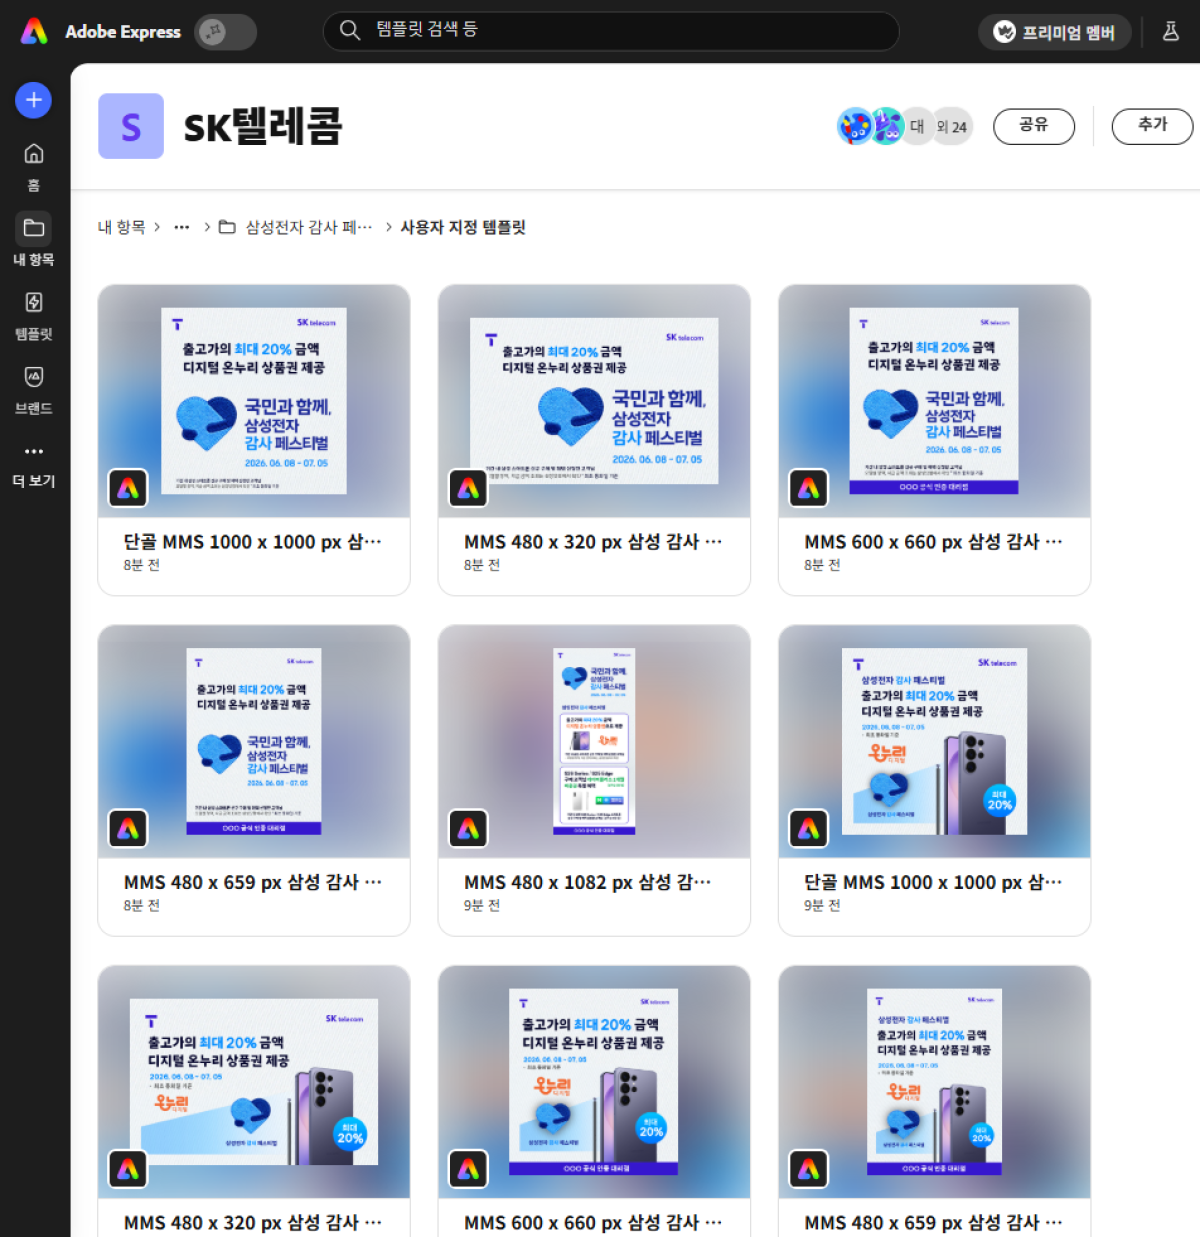Click the folder icon in breadcrumb

click(x=227, y=227)
